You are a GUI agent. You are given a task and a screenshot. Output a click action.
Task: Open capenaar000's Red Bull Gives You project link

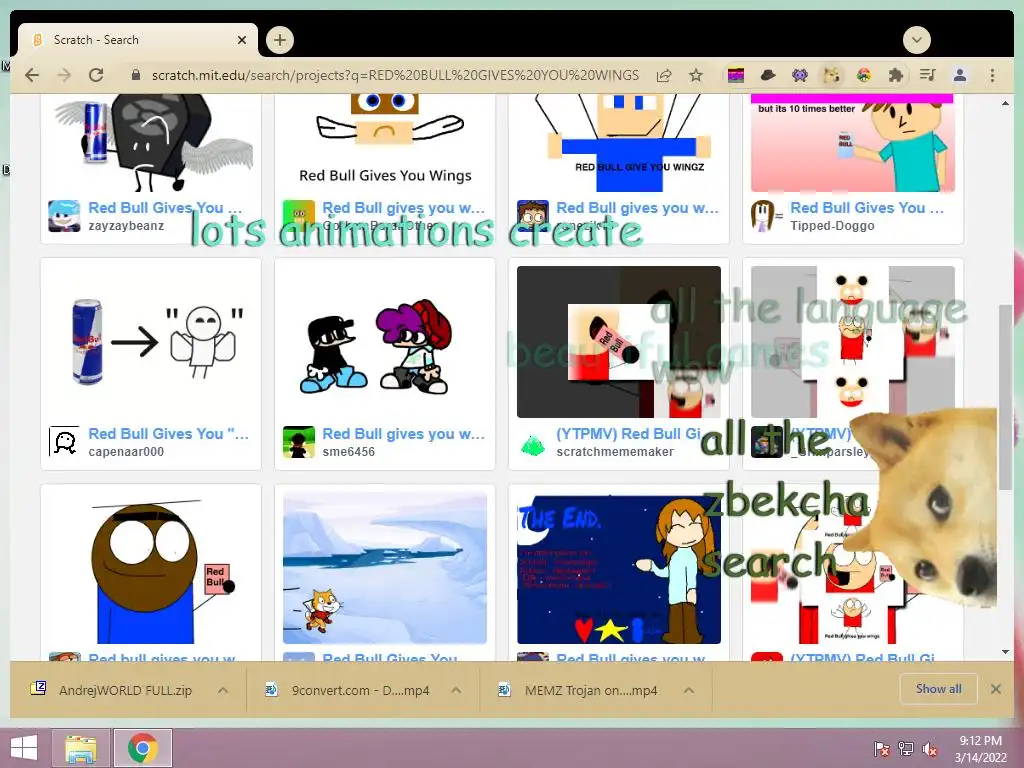[x=168, y=434]
